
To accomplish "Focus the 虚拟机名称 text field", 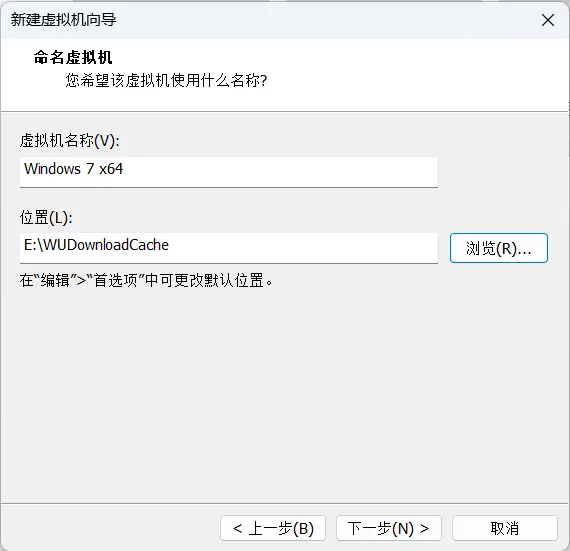I will click(229, 172).
